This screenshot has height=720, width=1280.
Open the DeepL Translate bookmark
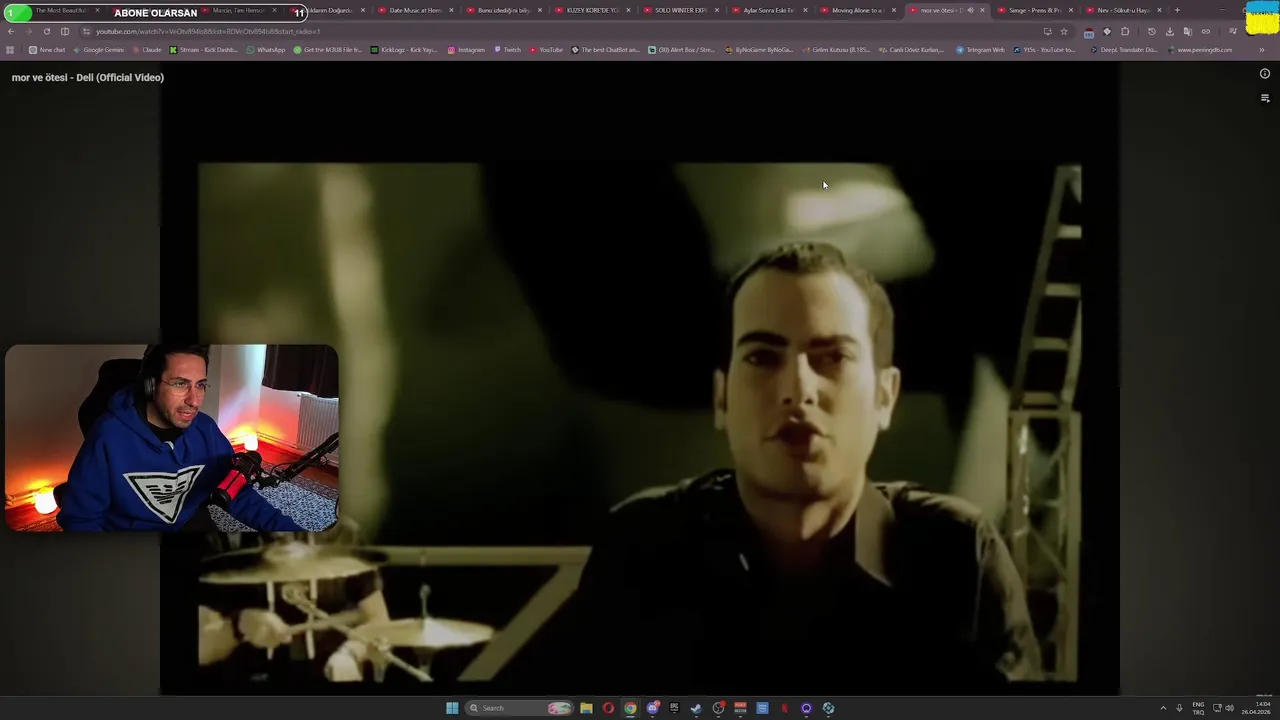point(1123,50)
